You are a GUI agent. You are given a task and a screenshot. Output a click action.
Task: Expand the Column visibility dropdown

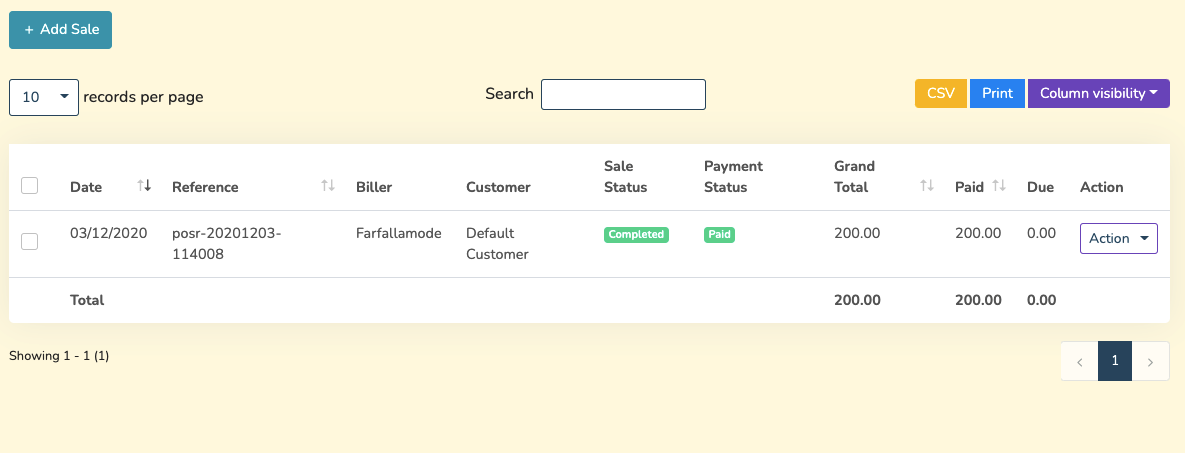(x=1098, y=93)
